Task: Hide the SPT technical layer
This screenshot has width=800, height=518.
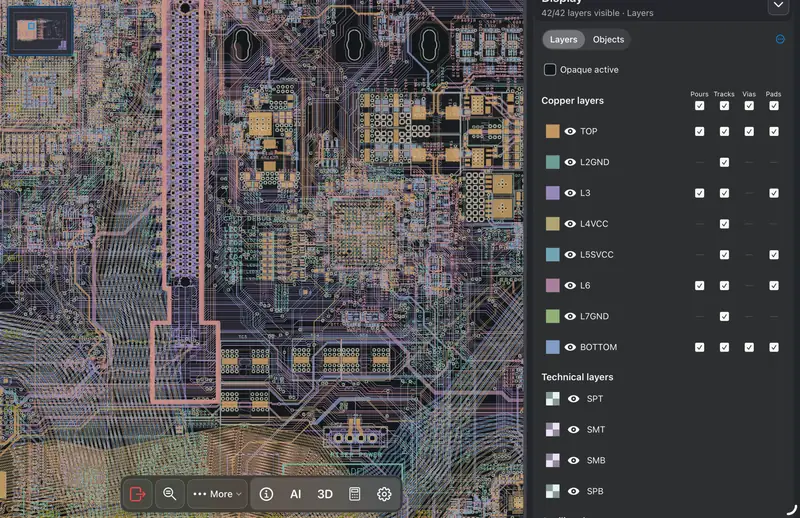Action: pyautogui.click(x=573, y=399)
